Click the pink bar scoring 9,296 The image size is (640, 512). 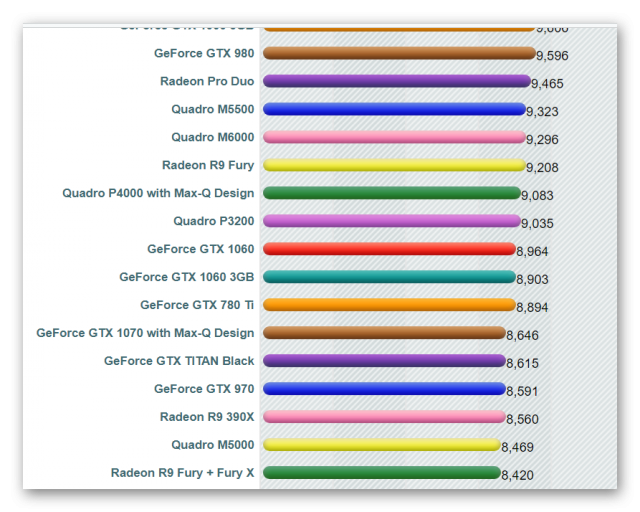pos(394,137)
